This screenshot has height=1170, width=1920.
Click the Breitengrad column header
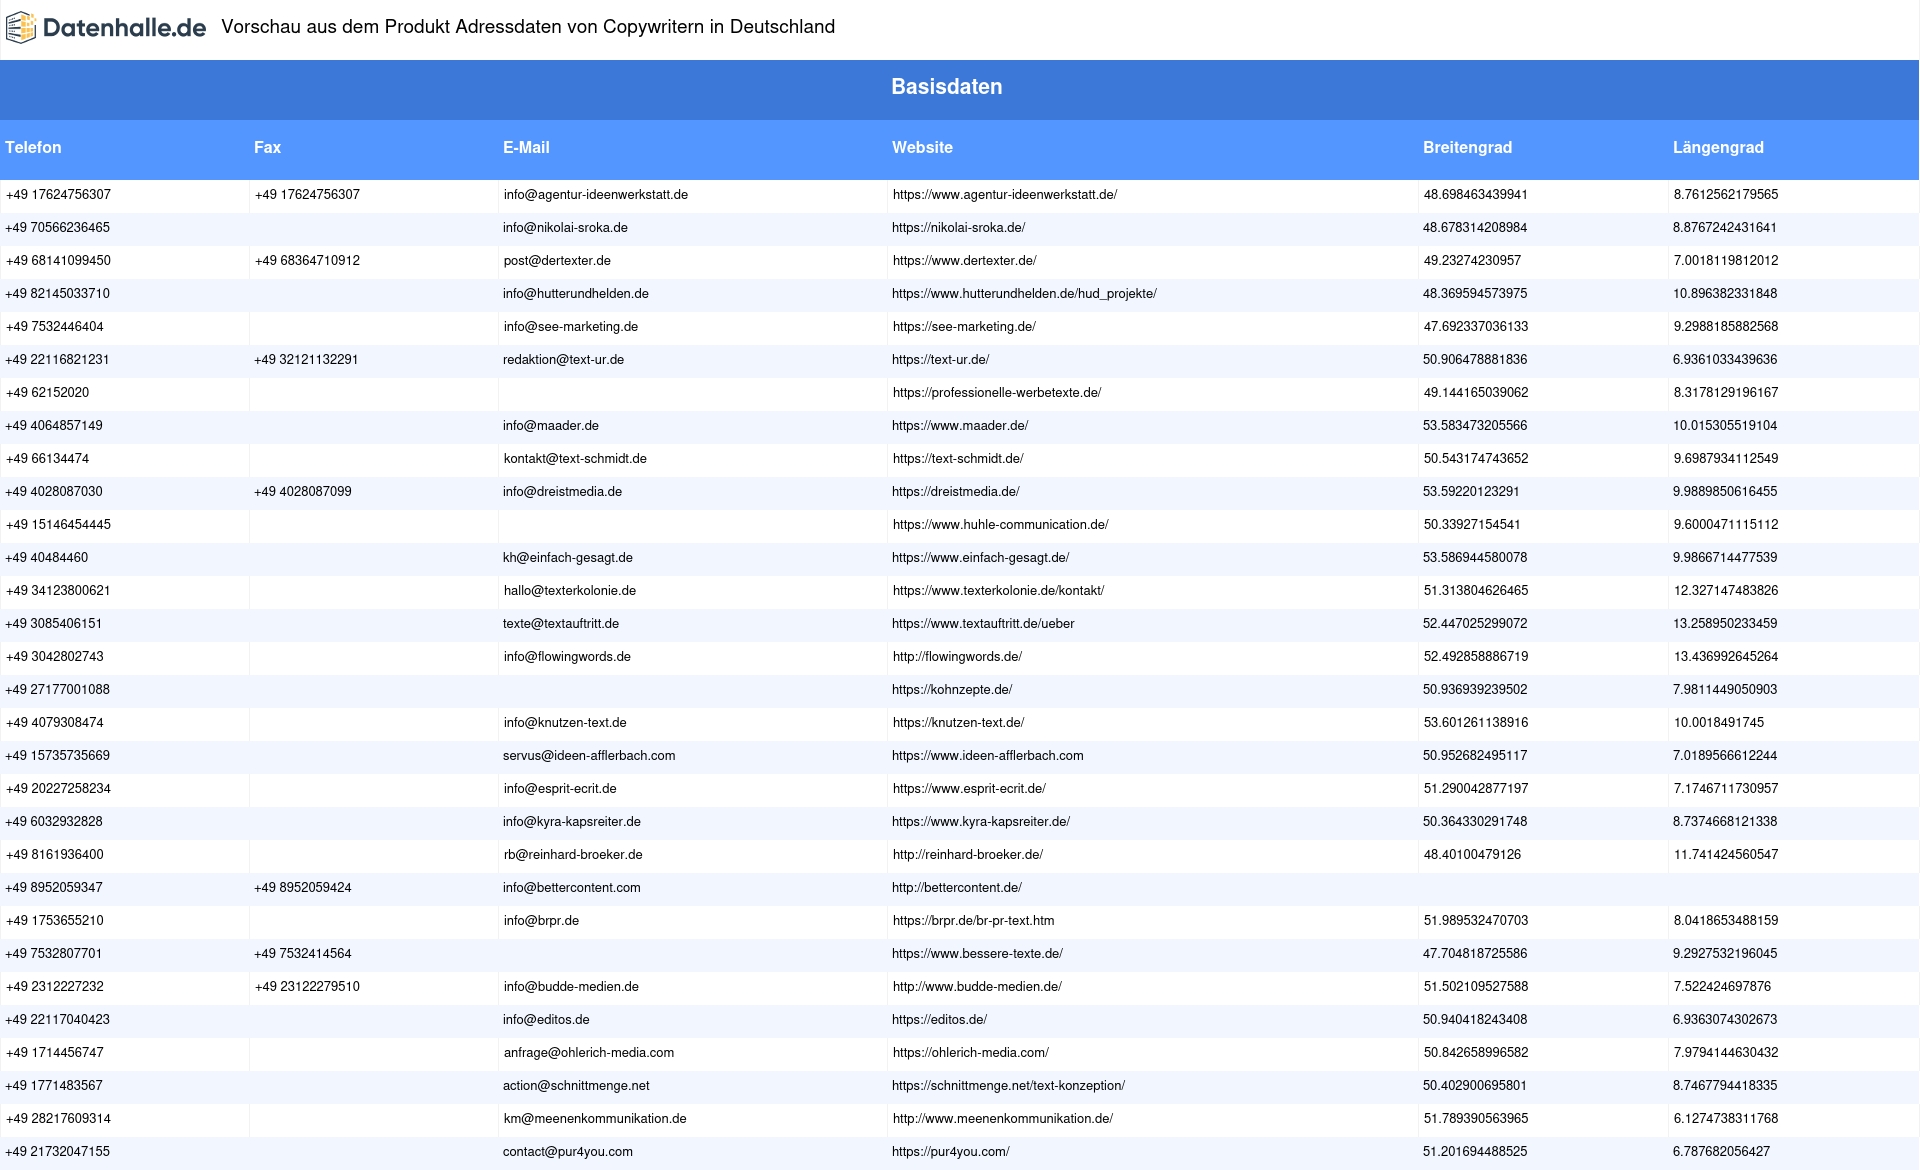pos(1467,148)
